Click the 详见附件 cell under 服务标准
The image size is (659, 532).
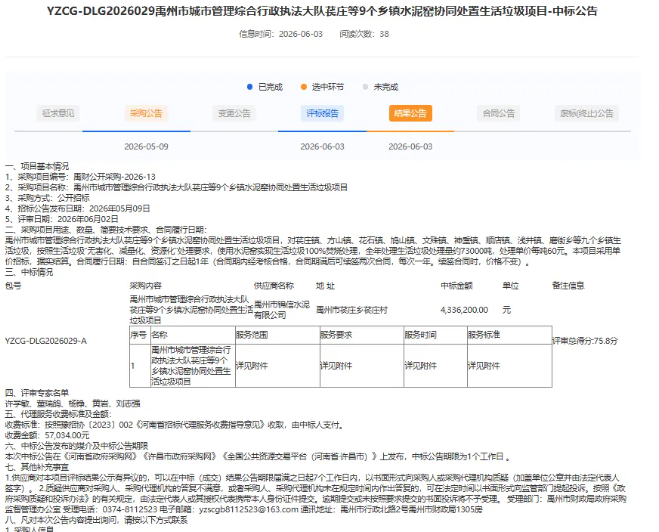[484, 366]
